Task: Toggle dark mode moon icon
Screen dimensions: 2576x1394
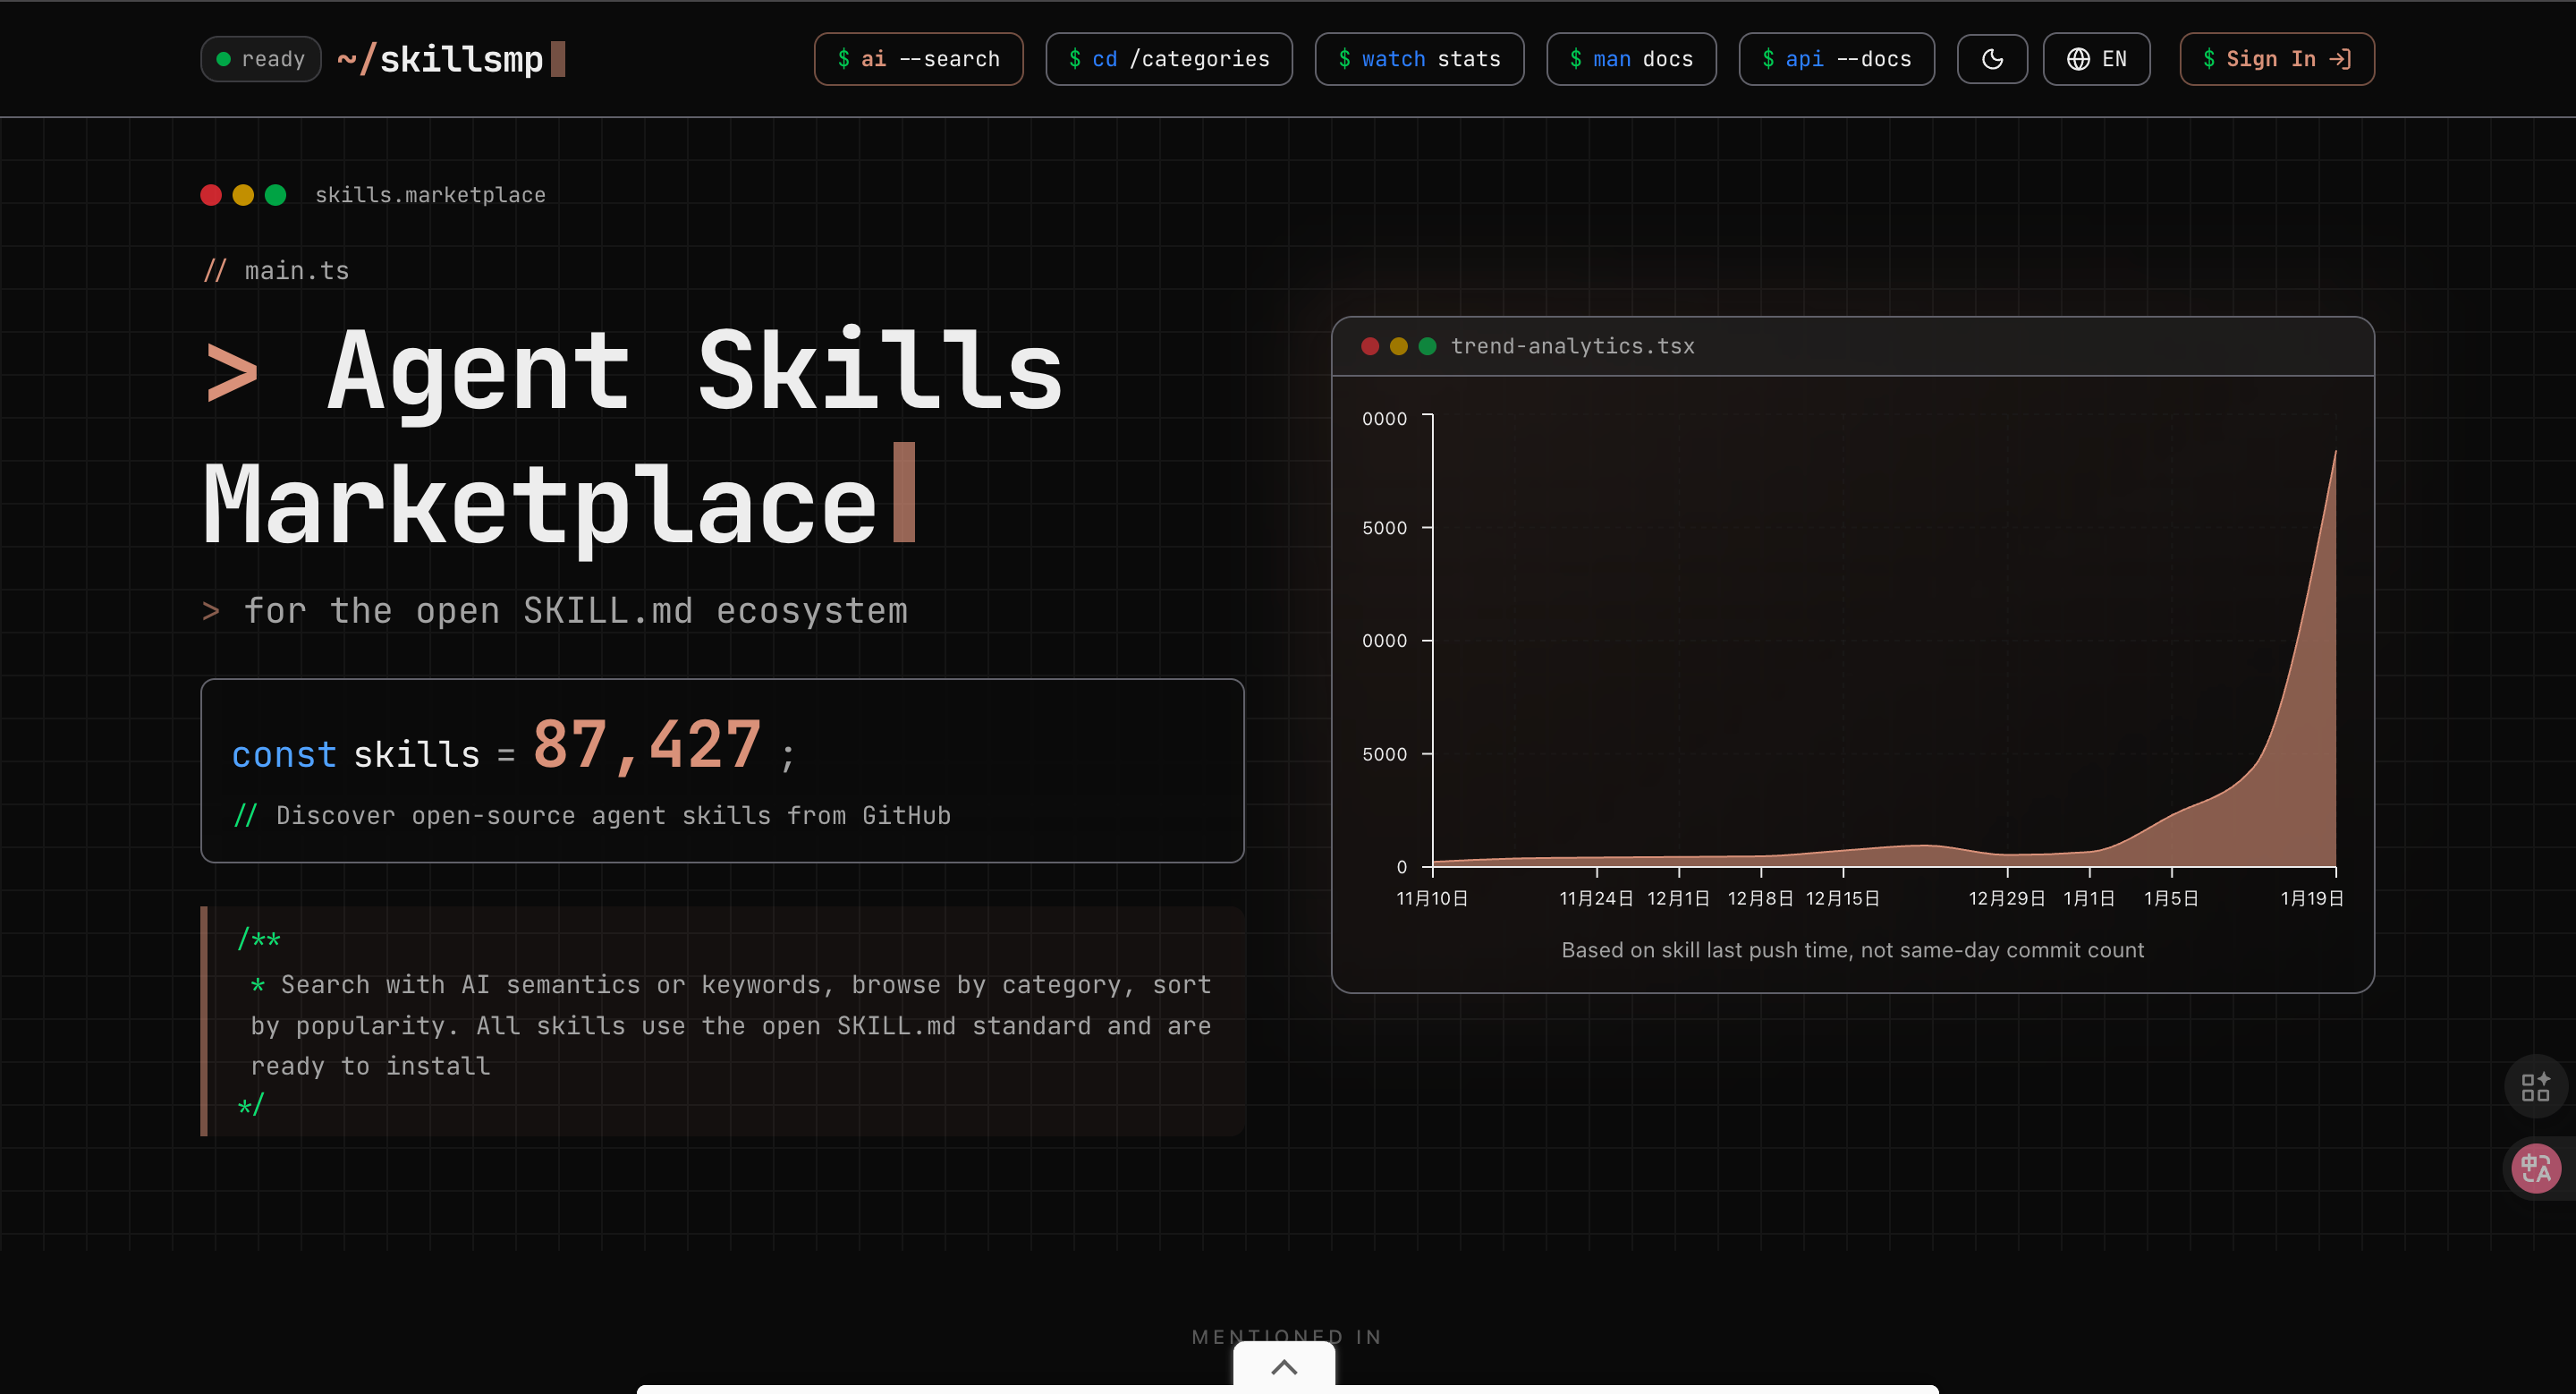Action: (x=1991, y=59)
